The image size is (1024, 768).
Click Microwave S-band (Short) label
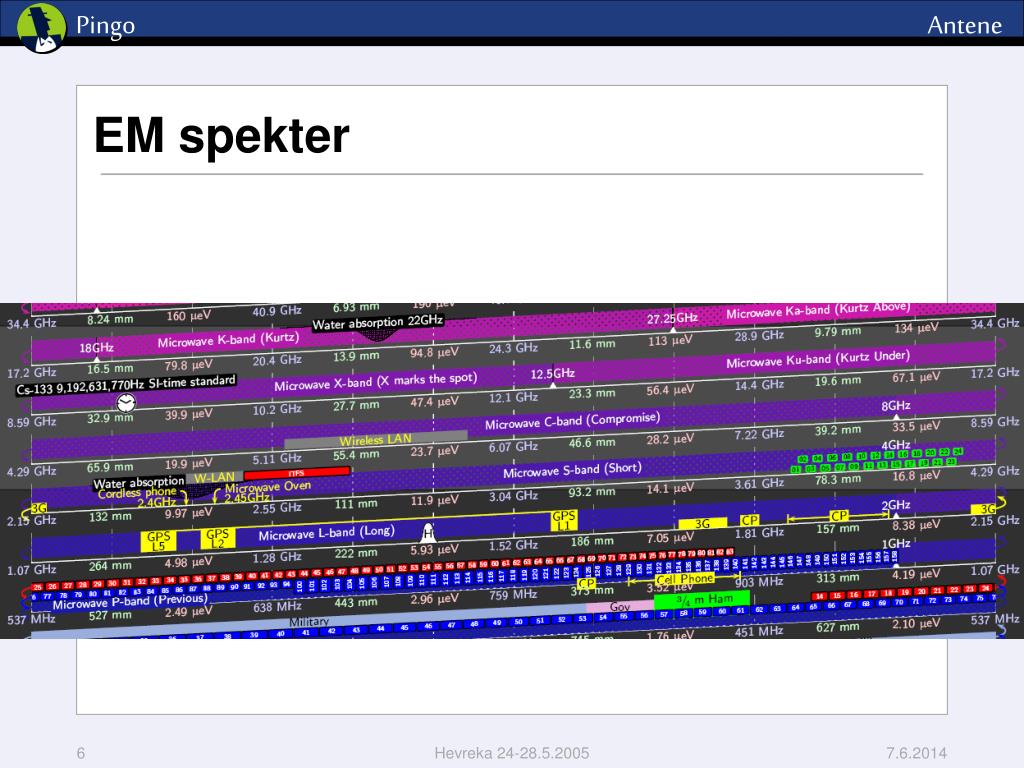(572, 470)
